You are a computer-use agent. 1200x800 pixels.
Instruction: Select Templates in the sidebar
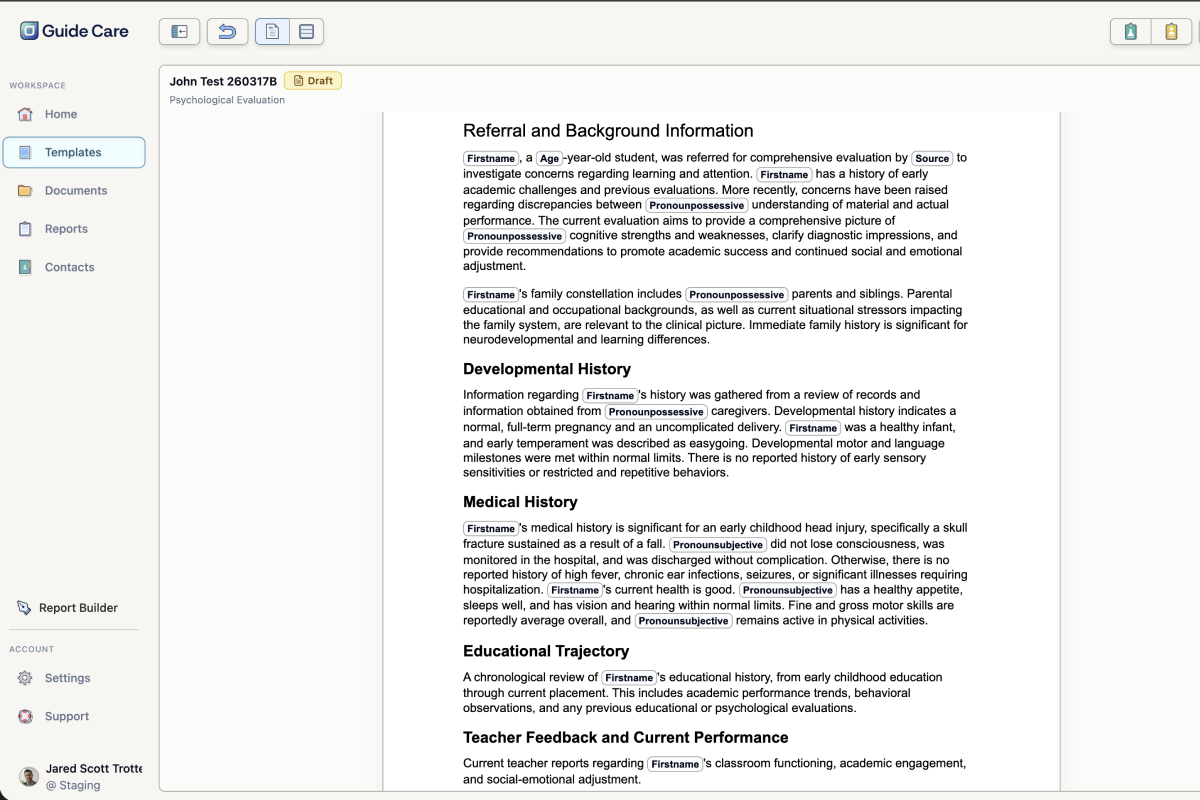(x=74, y=152)
